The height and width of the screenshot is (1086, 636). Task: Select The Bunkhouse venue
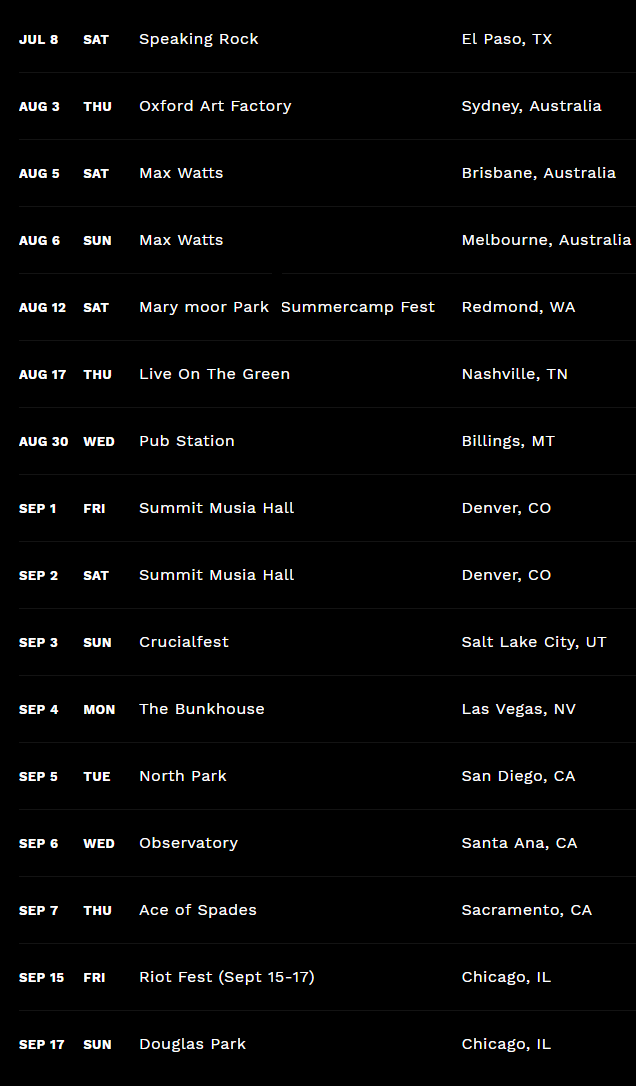click(x=202, y=709)
